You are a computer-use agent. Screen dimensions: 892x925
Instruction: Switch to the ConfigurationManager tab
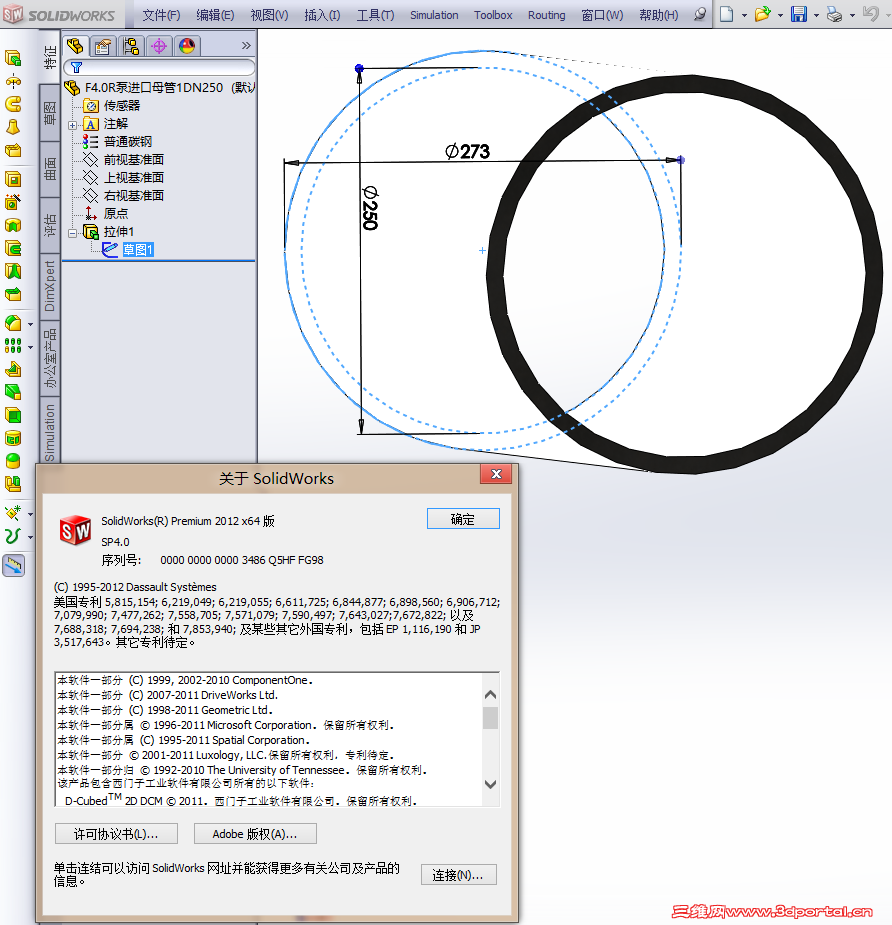pos(131,46)
